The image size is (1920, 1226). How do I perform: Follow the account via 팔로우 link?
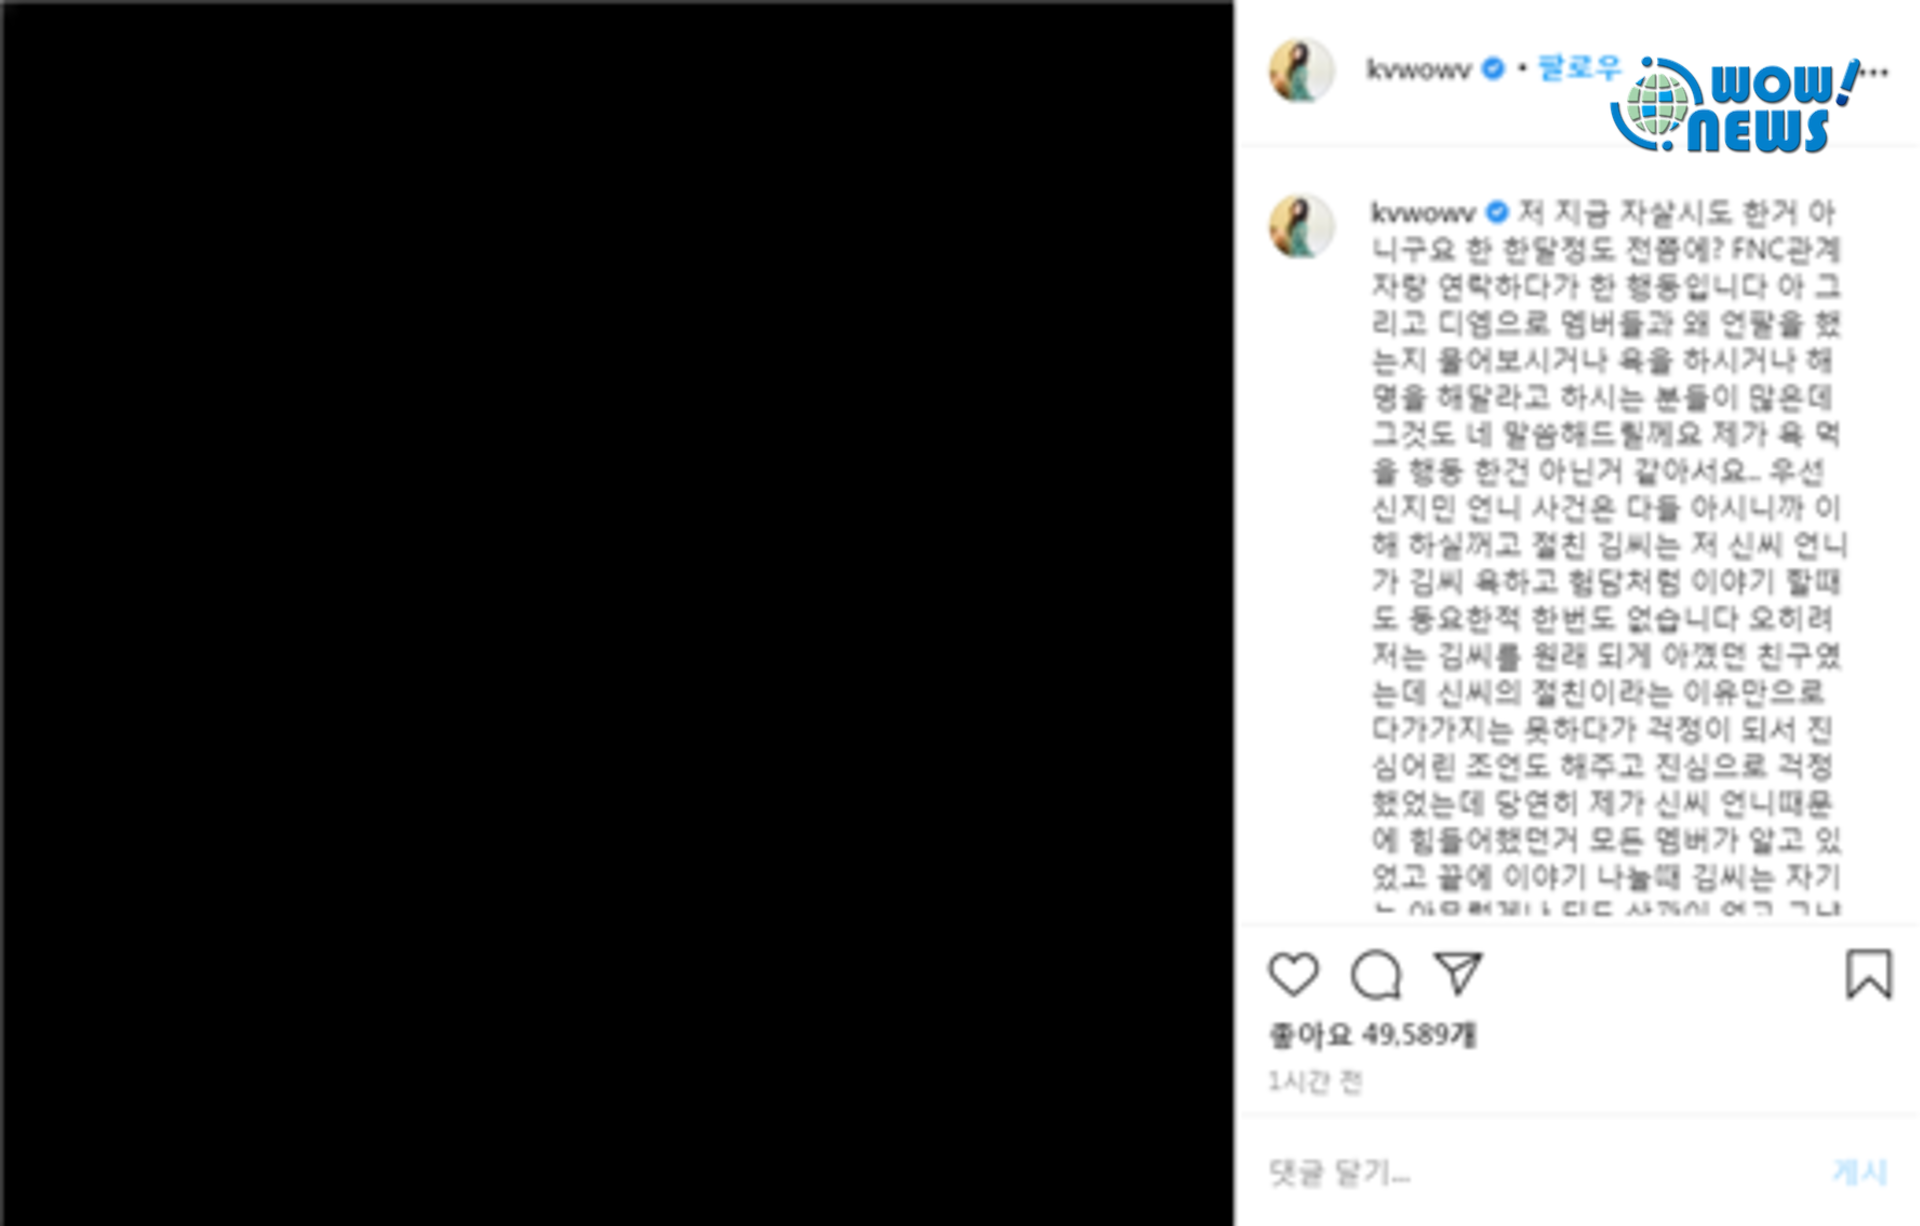point(1579,68)
